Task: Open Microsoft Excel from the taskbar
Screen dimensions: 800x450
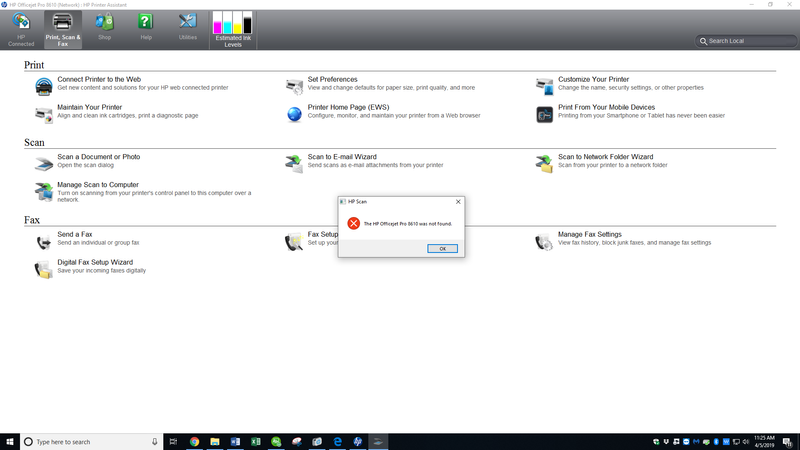Action: [x=256, y=442]
